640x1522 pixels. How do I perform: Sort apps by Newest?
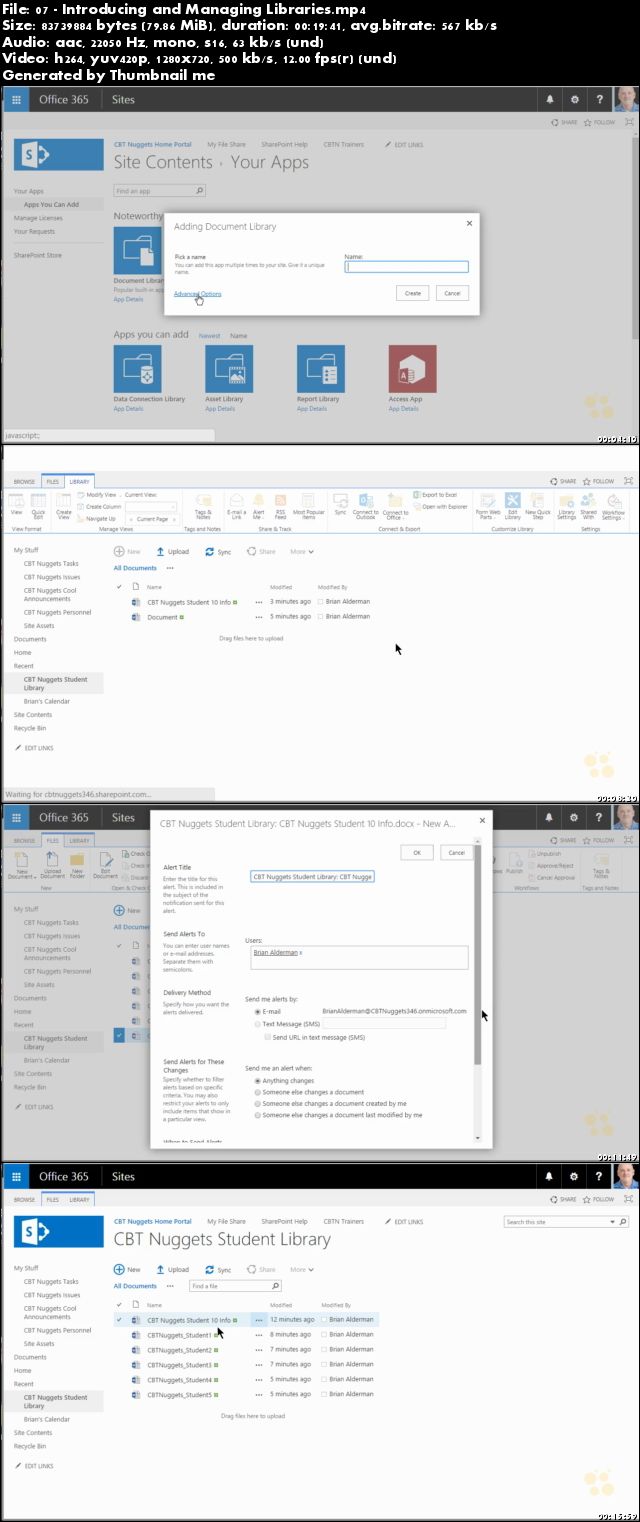(x=209, y=336)
